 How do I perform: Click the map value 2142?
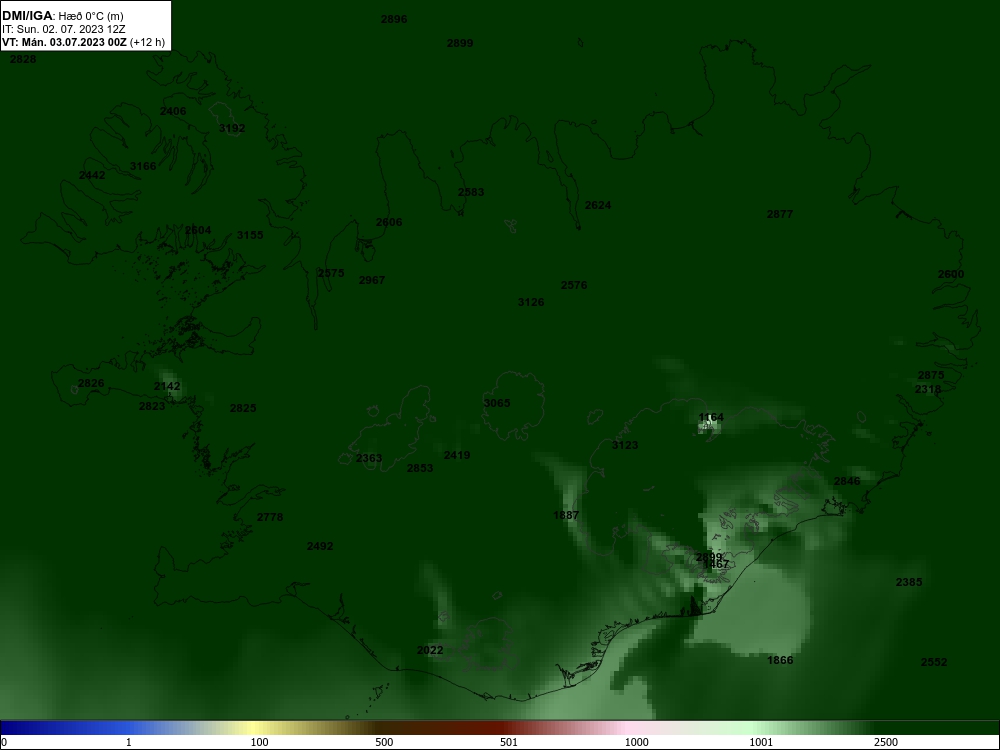point(167,386)
